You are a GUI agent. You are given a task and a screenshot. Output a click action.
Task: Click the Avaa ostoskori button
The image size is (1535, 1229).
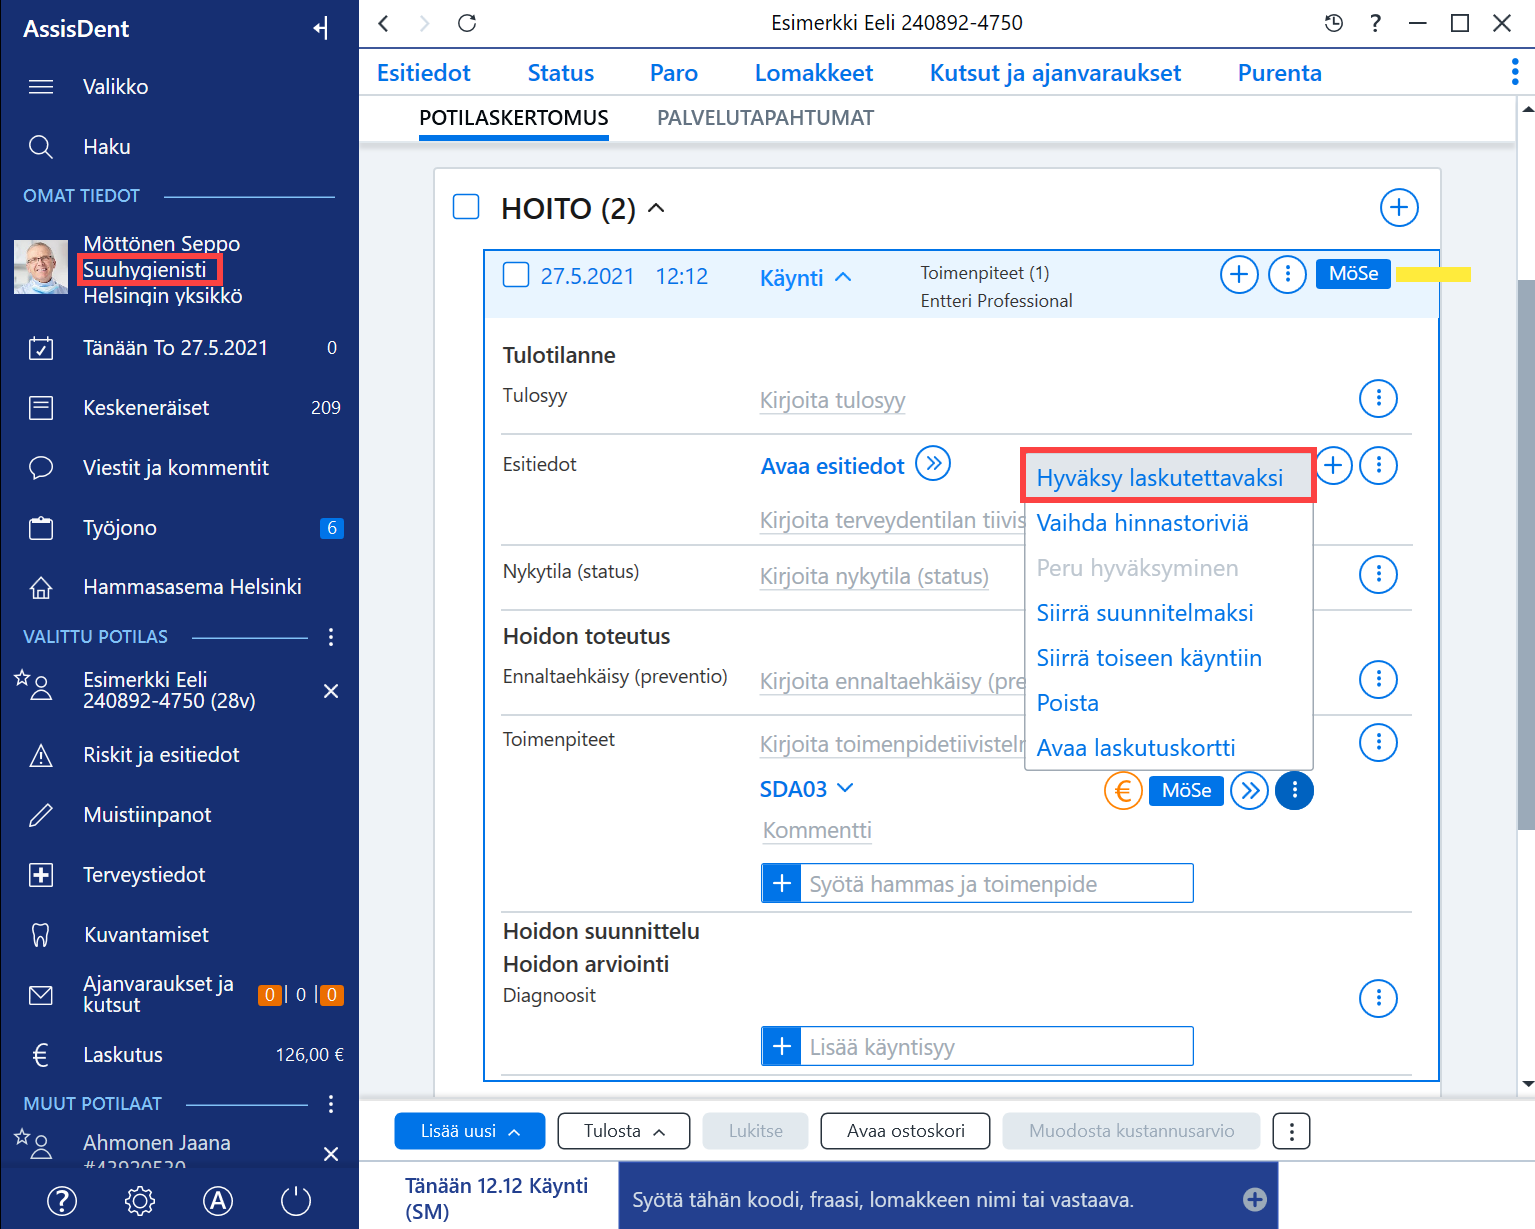pyautogui.click(x=906, y=1131)
